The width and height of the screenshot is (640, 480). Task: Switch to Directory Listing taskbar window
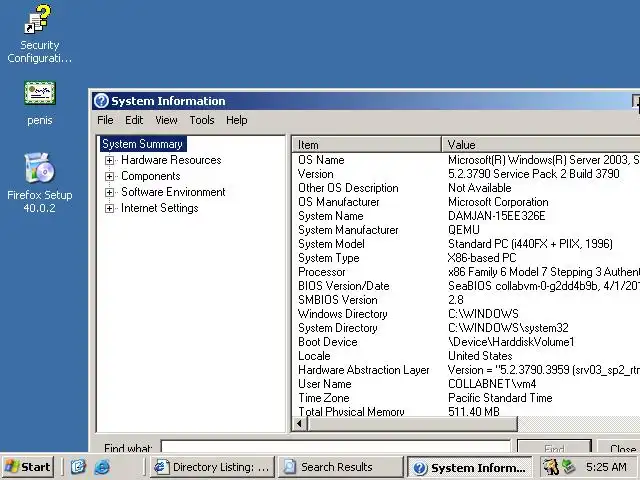[x=212, y=467]
